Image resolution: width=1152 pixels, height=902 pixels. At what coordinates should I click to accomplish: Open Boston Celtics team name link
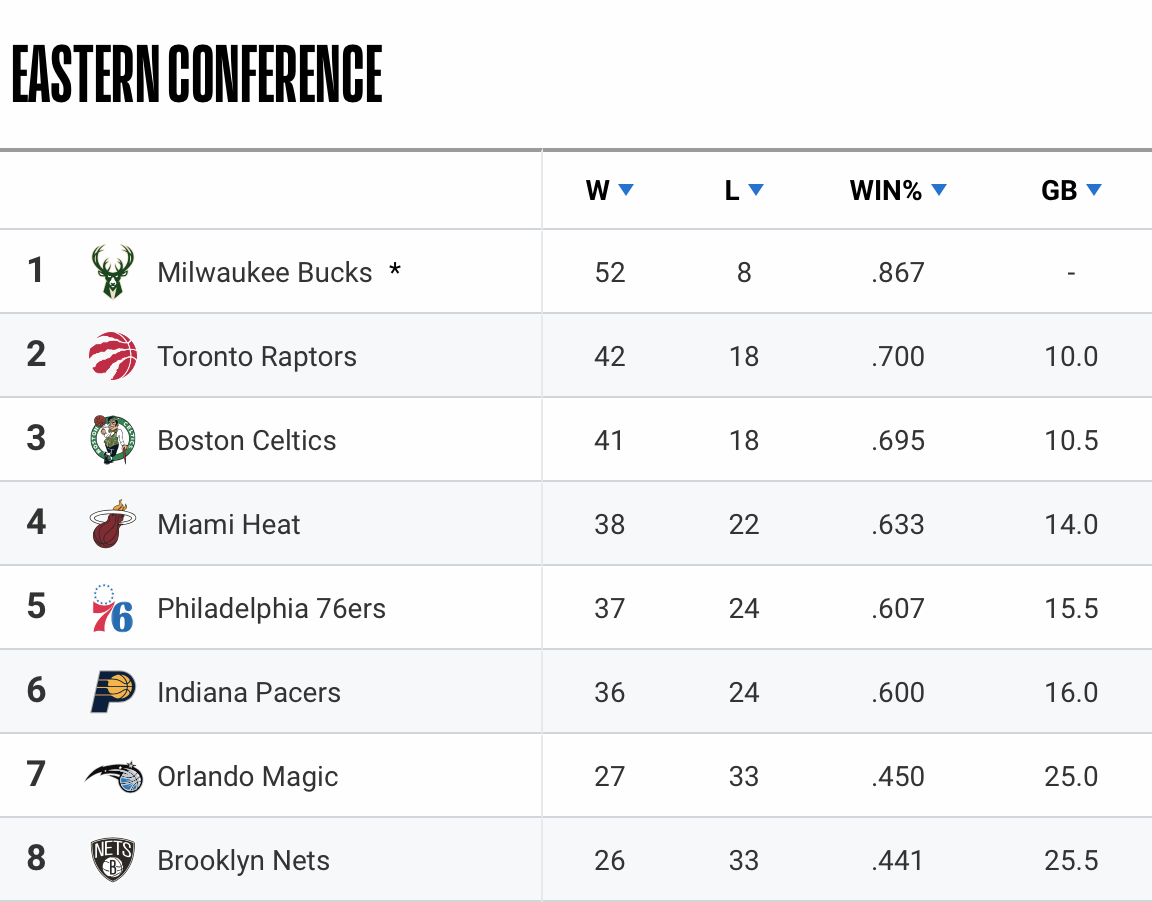247,441
